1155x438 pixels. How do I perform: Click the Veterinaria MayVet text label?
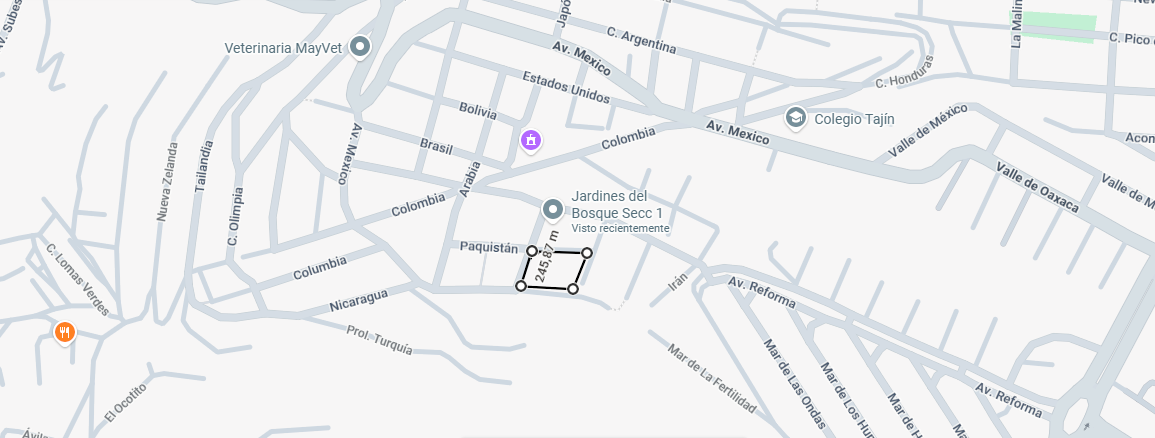click(283, 48)
